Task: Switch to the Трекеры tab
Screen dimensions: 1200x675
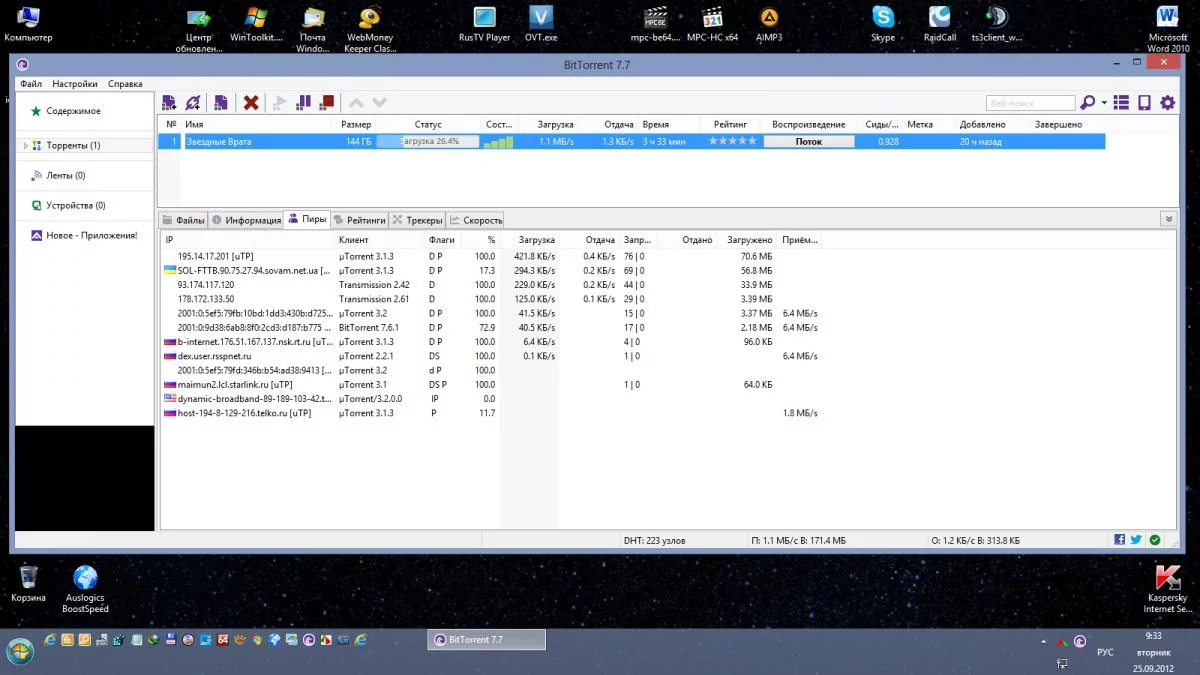Action: (417, 220)
